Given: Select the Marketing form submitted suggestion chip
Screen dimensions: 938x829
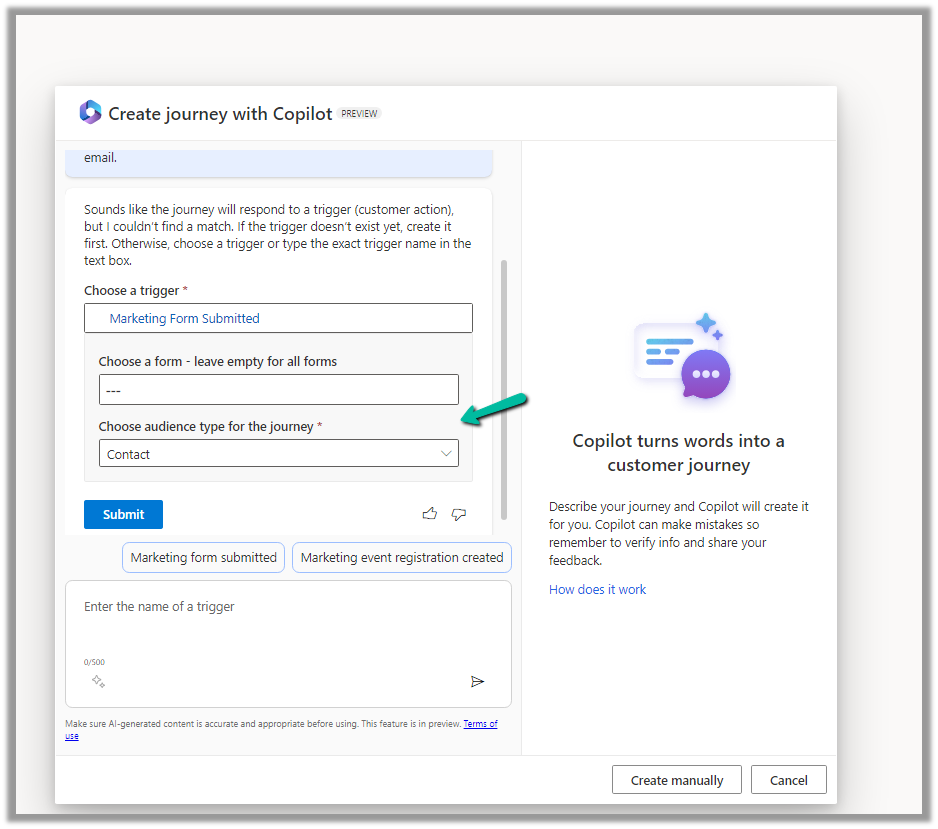Looking at the screenshot, I should (203, 558).
